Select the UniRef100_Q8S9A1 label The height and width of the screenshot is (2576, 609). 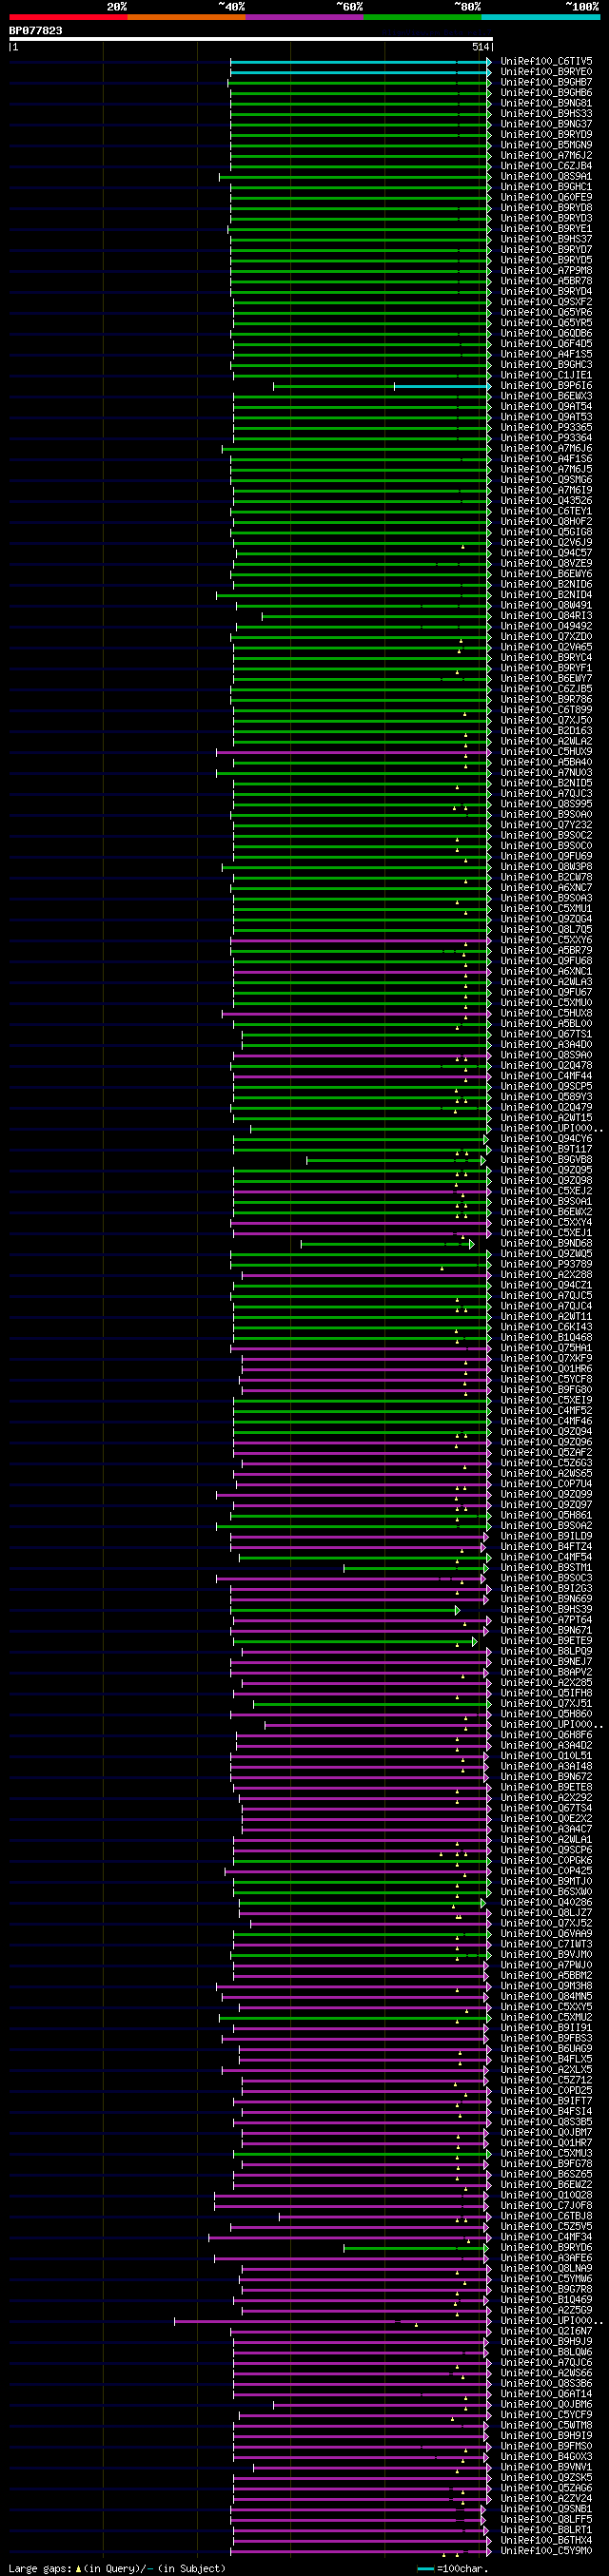[546, 177]
